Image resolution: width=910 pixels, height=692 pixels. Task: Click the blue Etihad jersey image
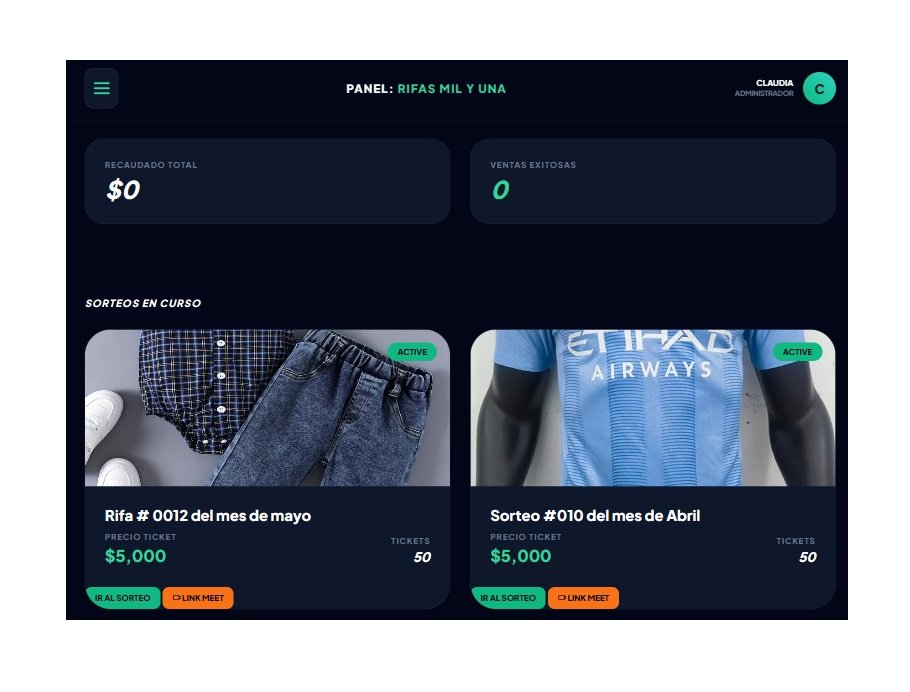tap(653, 408)
